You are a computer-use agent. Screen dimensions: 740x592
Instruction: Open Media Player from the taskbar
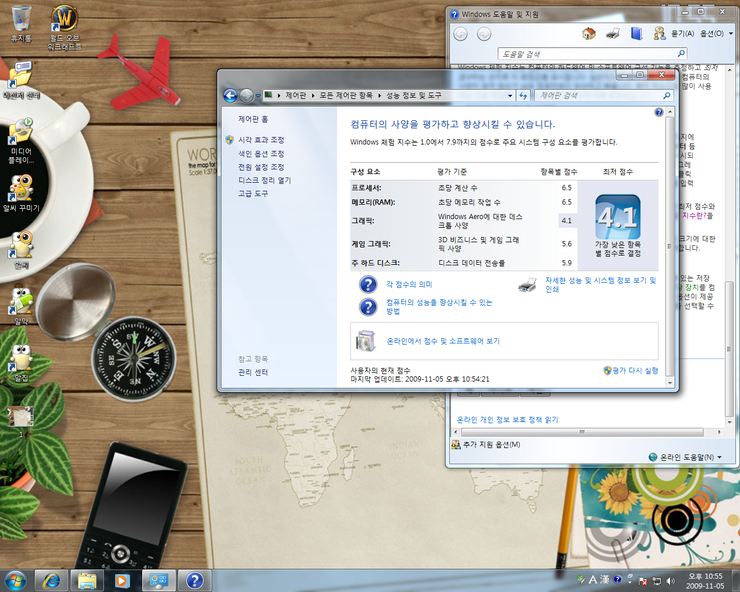tap(121, 581)
